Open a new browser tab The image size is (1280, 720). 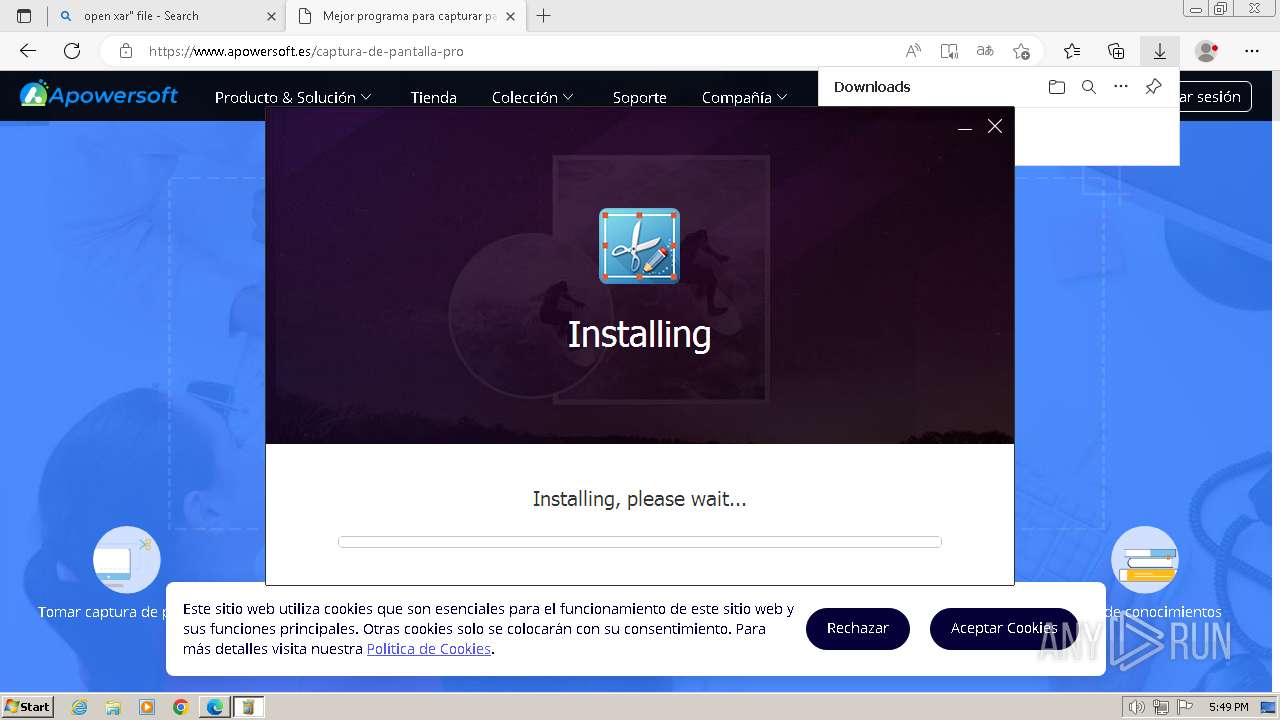tap(544, 16)
